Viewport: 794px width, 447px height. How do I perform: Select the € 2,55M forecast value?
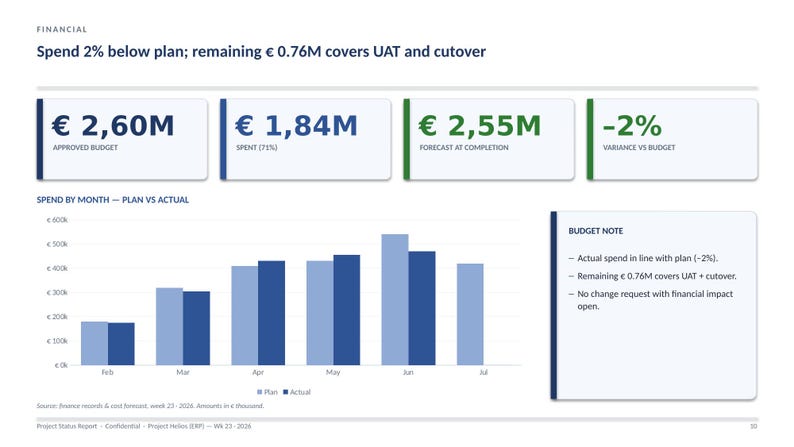coord(480,126)
